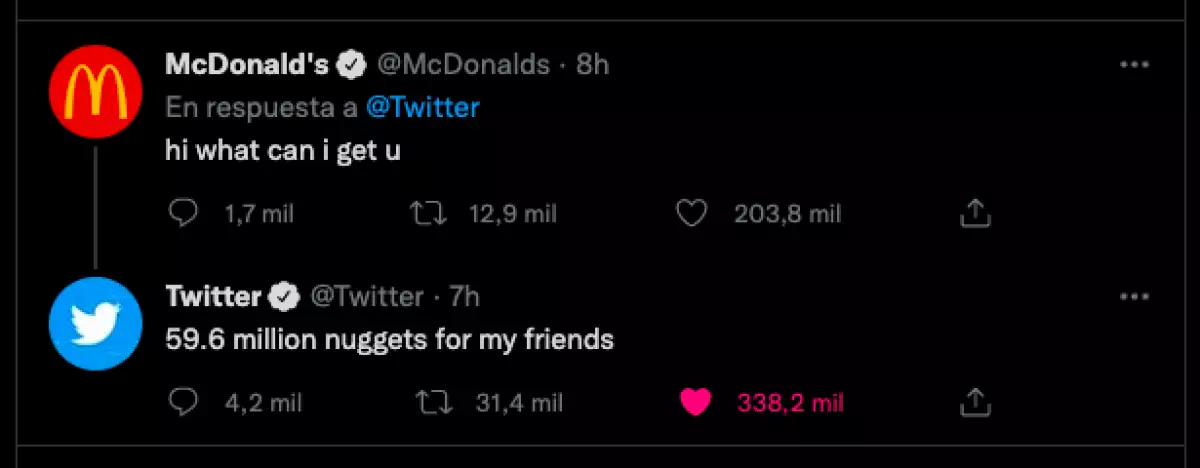1200x468 pixels.
Task: Like the McDonald's tweet
Action: (692, 213)
